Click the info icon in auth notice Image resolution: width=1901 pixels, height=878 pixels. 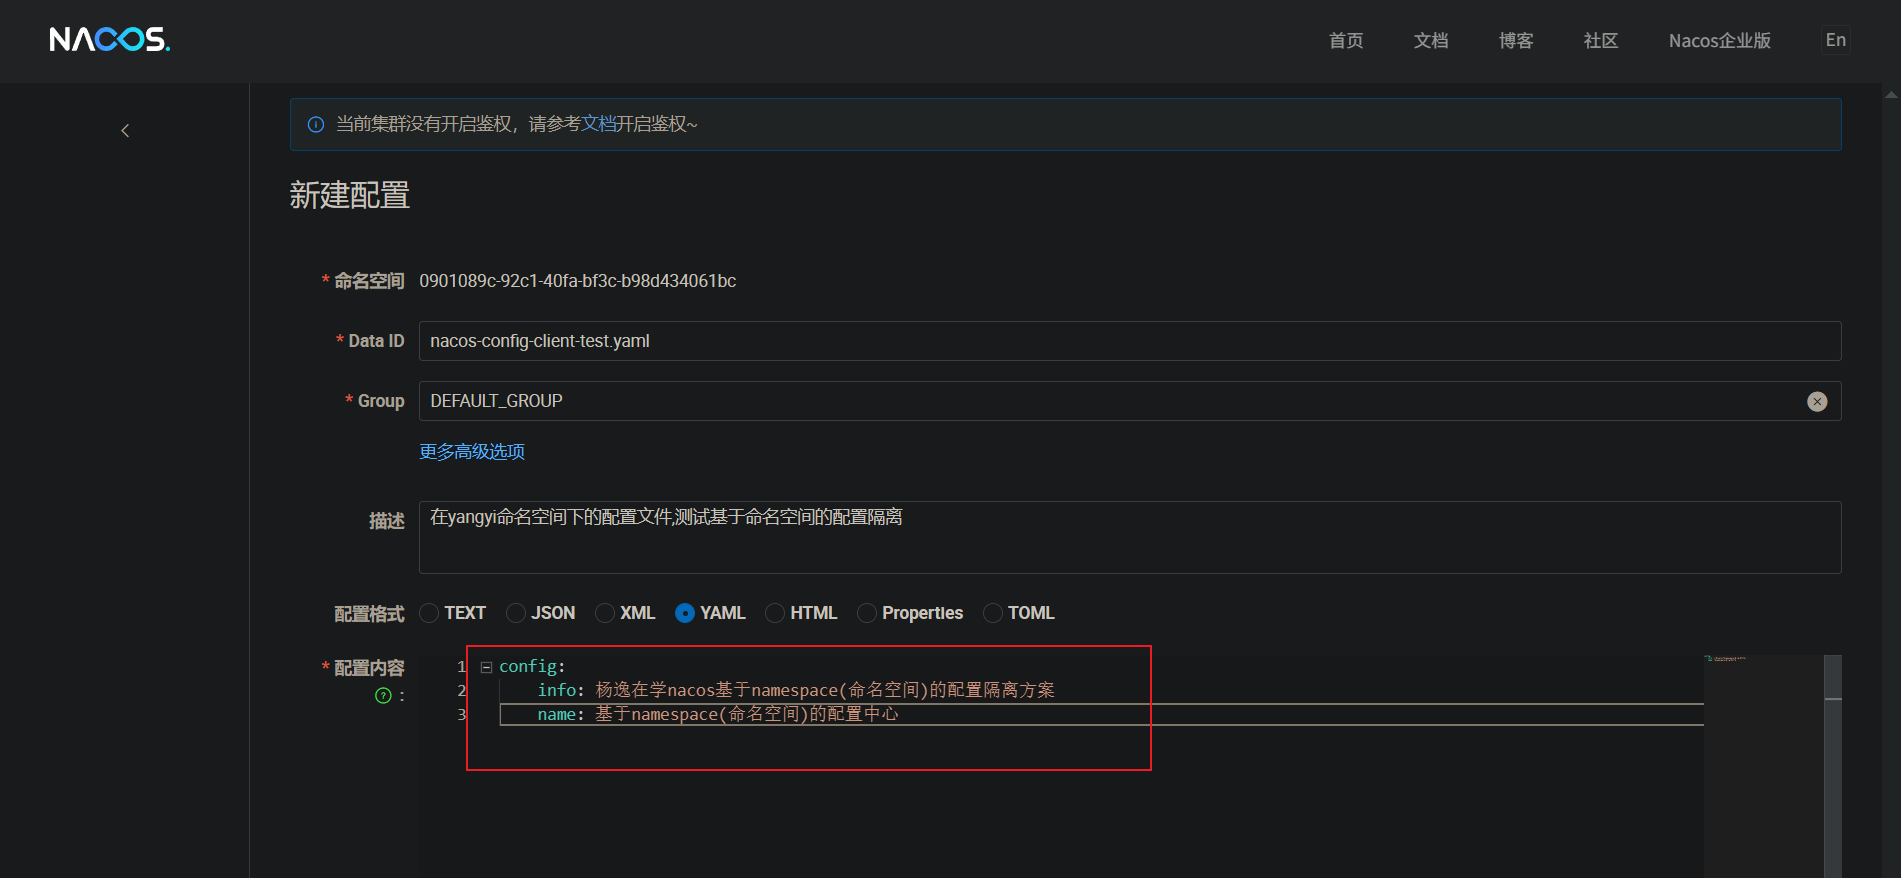(316, 125)
